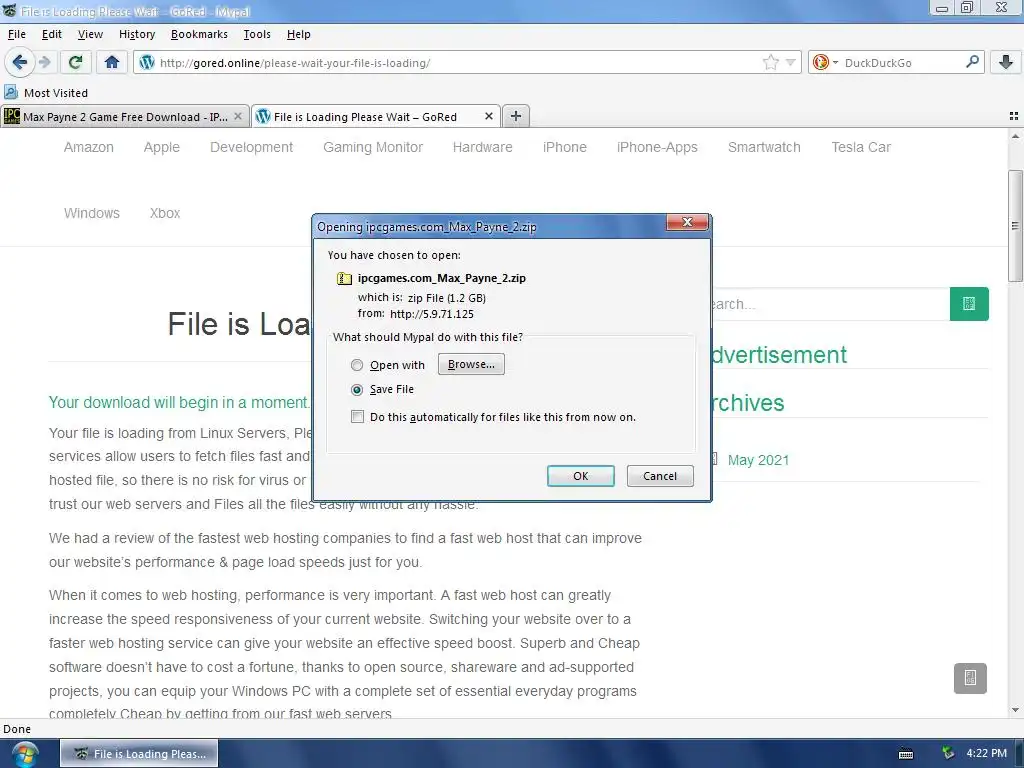Select the Save File radio button
Viewport: 1024px width, 768px height.
pyautogui.click(x=357, y=390)
